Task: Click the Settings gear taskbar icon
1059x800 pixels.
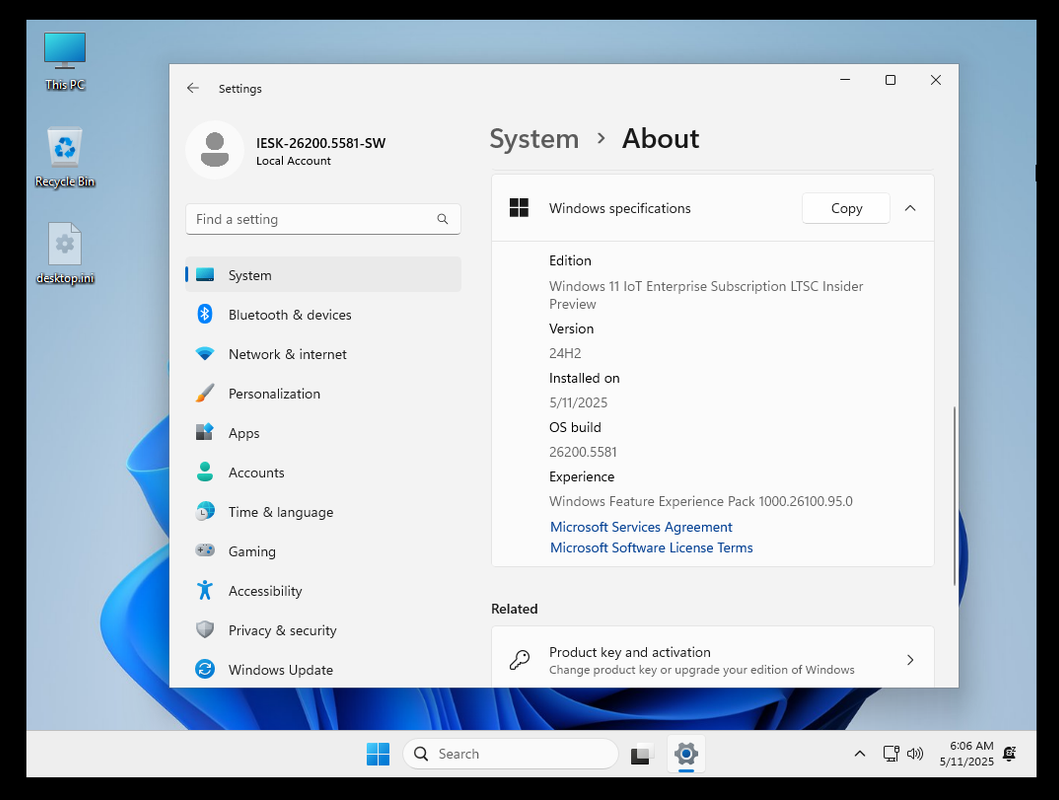Action: [686, 753]
